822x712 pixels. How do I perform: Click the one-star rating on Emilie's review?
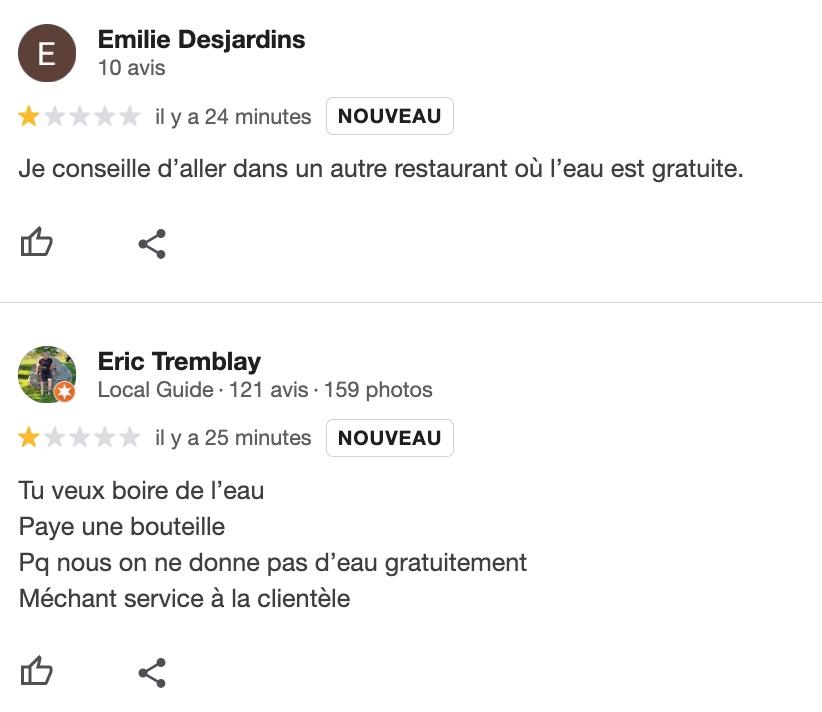pyautogui.click(x=79, y=116)
